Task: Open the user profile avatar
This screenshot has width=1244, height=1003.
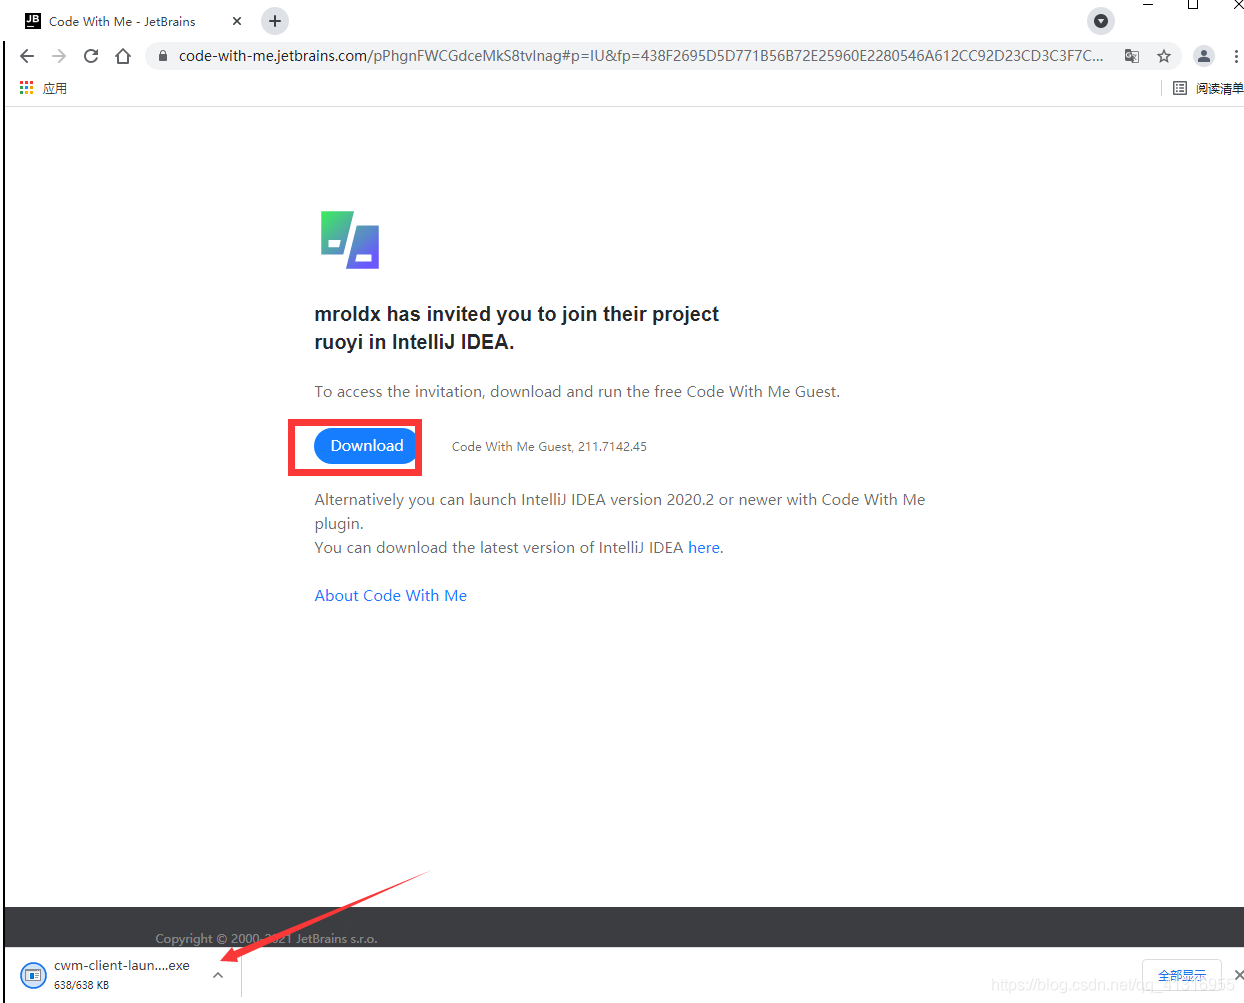Action: [x=1204, y=56]
